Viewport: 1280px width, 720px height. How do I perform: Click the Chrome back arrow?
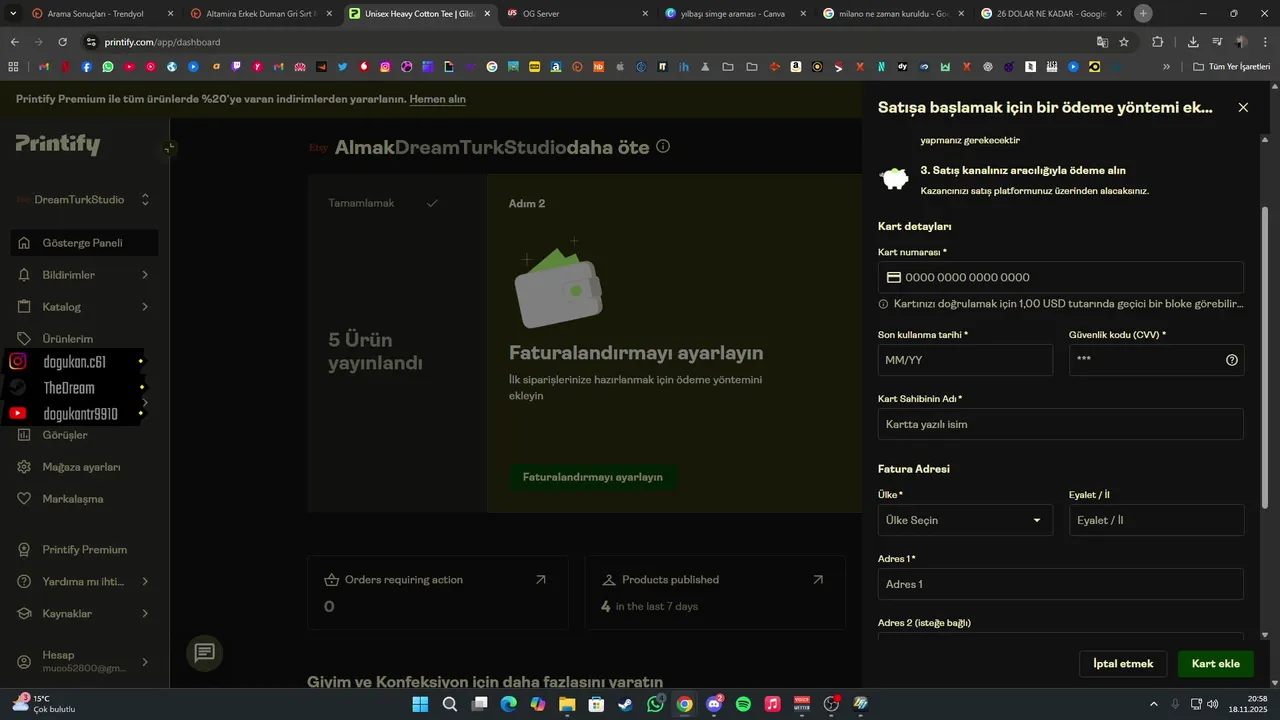[x=14, y=42]
